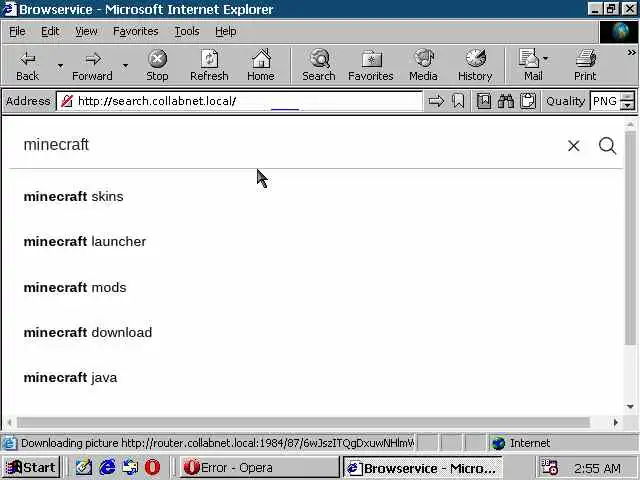Submit search with magnifying glass icon
Image resolution: width=640 pixels, height=480 pixels.
coord(607,145)
